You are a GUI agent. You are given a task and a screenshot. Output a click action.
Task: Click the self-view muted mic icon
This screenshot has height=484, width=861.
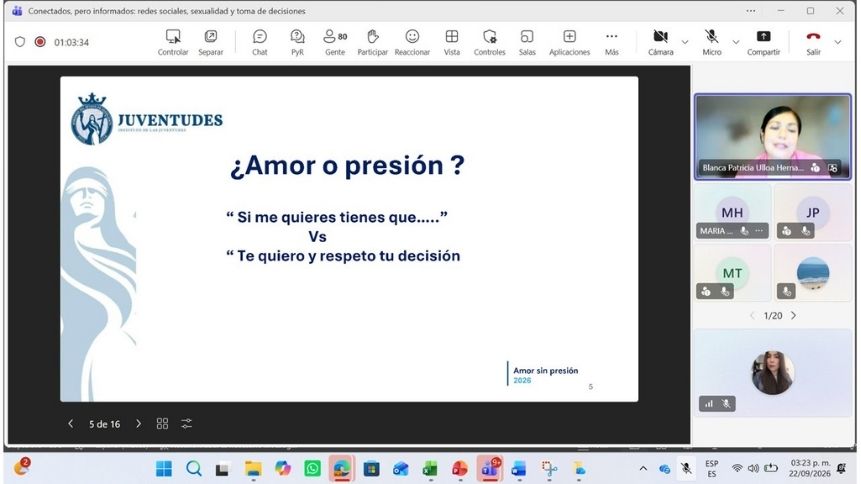pyautogui.click(x=726, y=404)
